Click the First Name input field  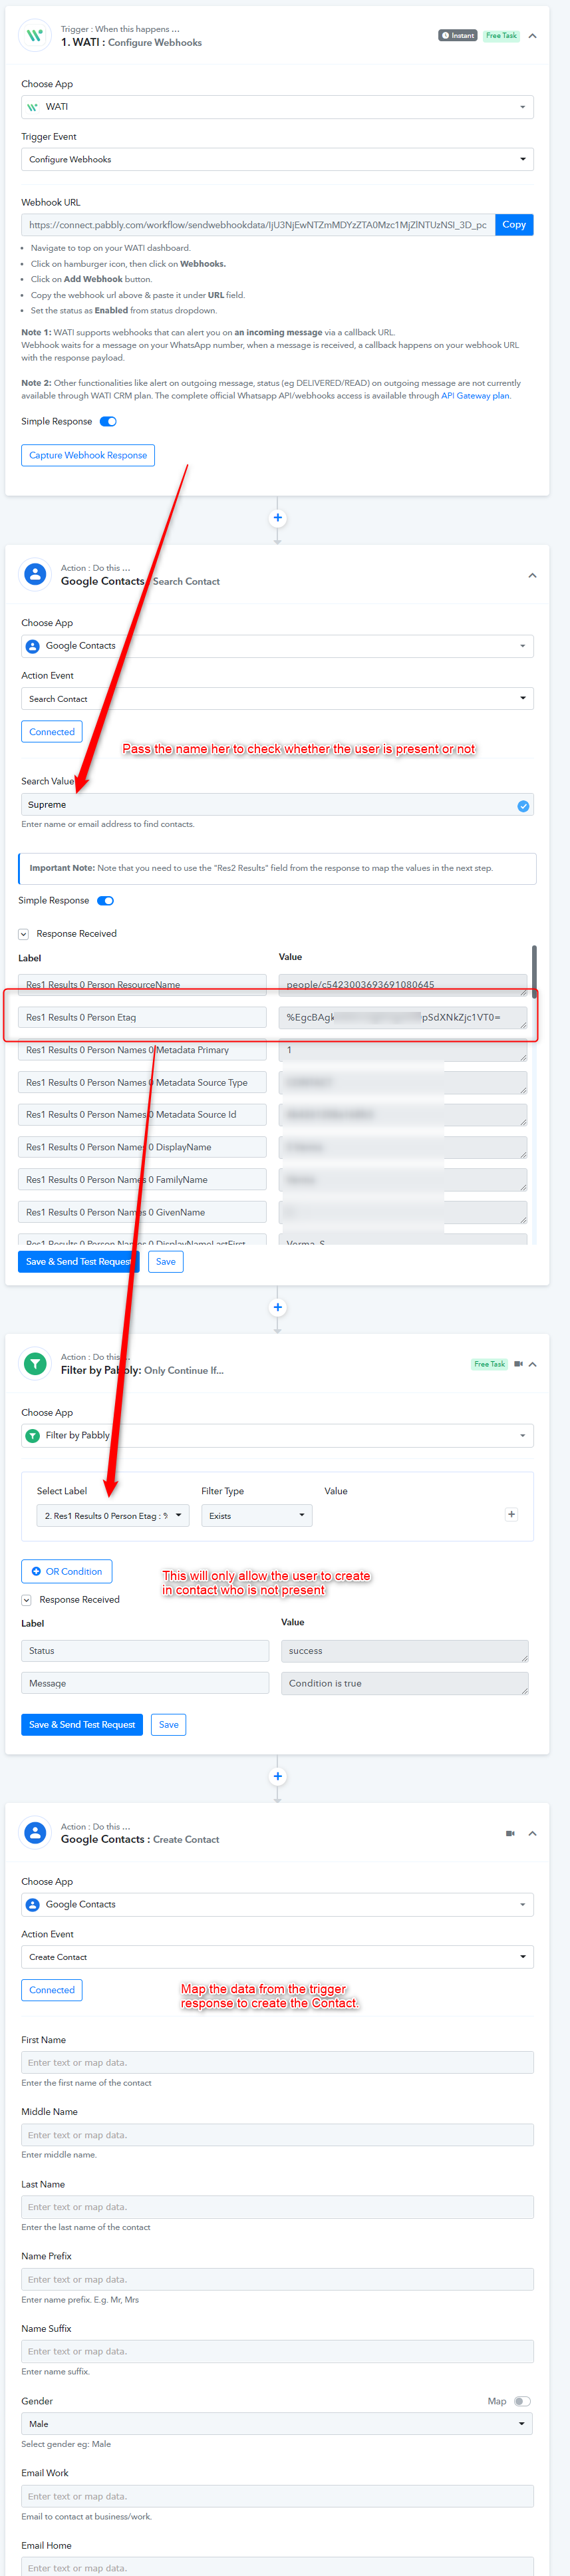277,2063
